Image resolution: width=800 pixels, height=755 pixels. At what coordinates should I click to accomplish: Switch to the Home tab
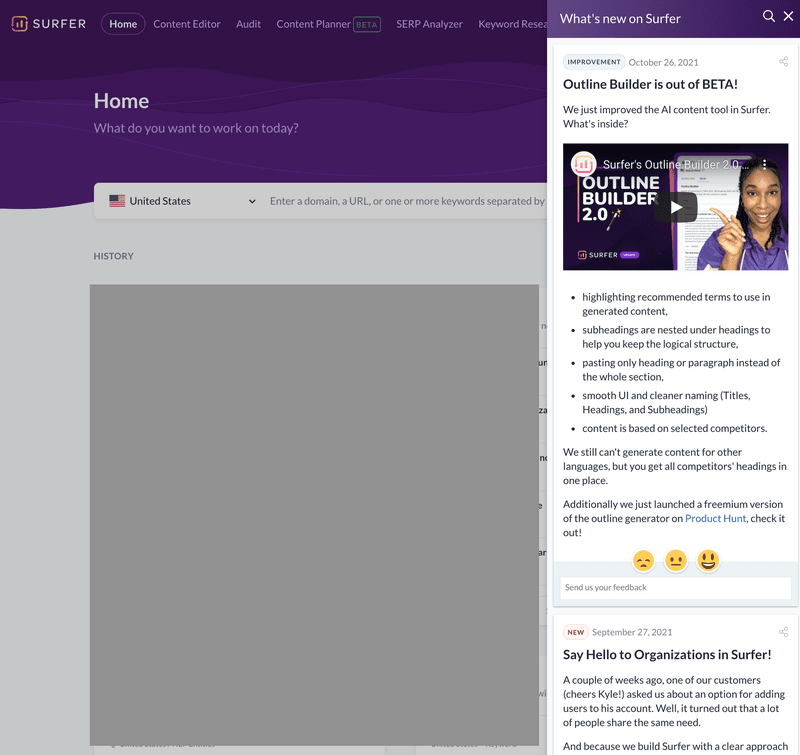[x=123, y=24]
